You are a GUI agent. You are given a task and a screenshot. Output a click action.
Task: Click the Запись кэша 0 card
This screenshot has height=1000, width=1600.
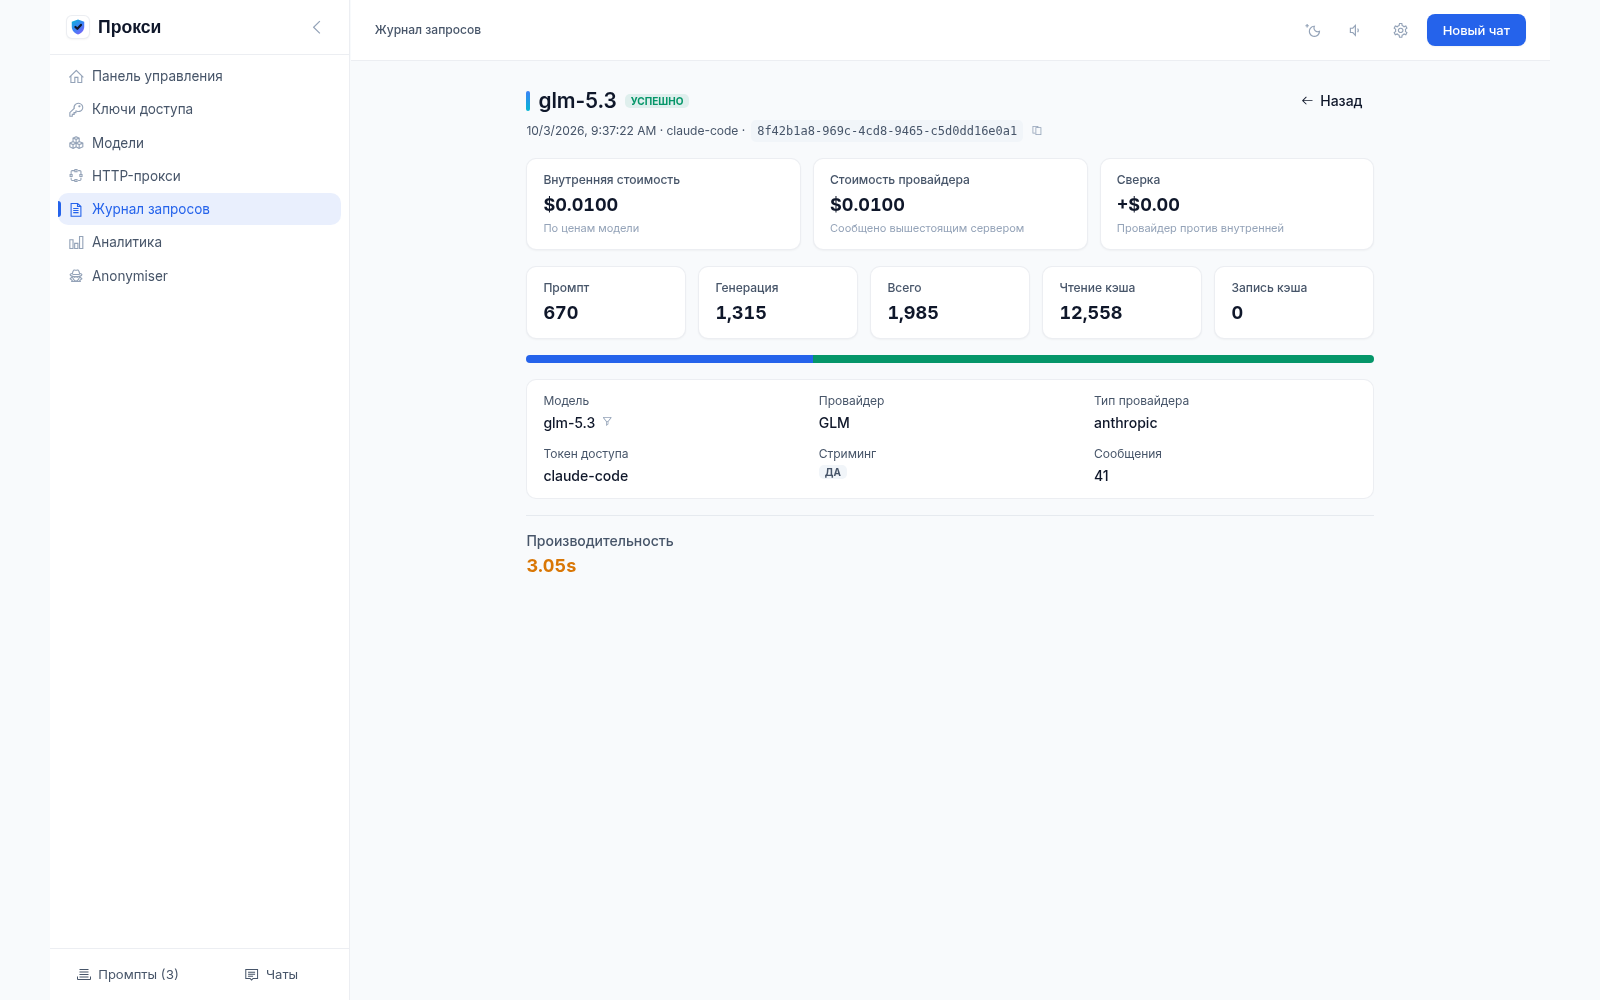coord(1294,302)
